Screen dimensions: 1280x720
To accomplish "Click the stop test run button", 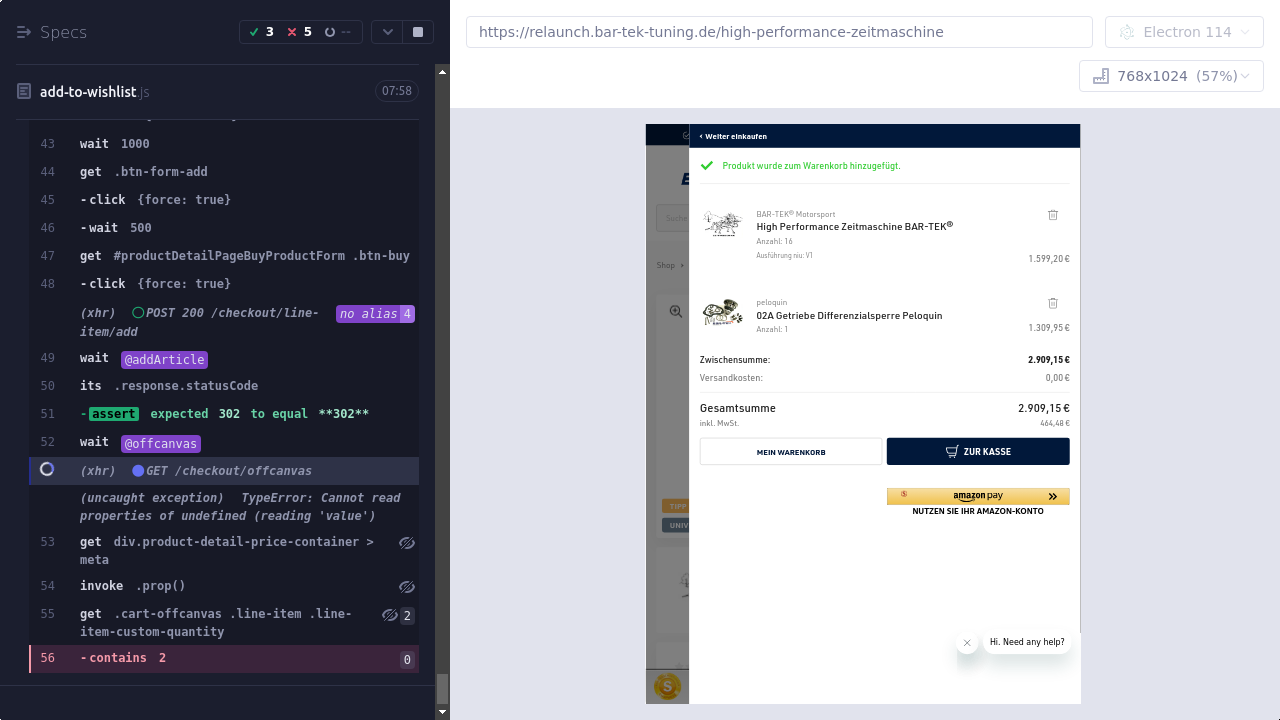I will point(417,32).
